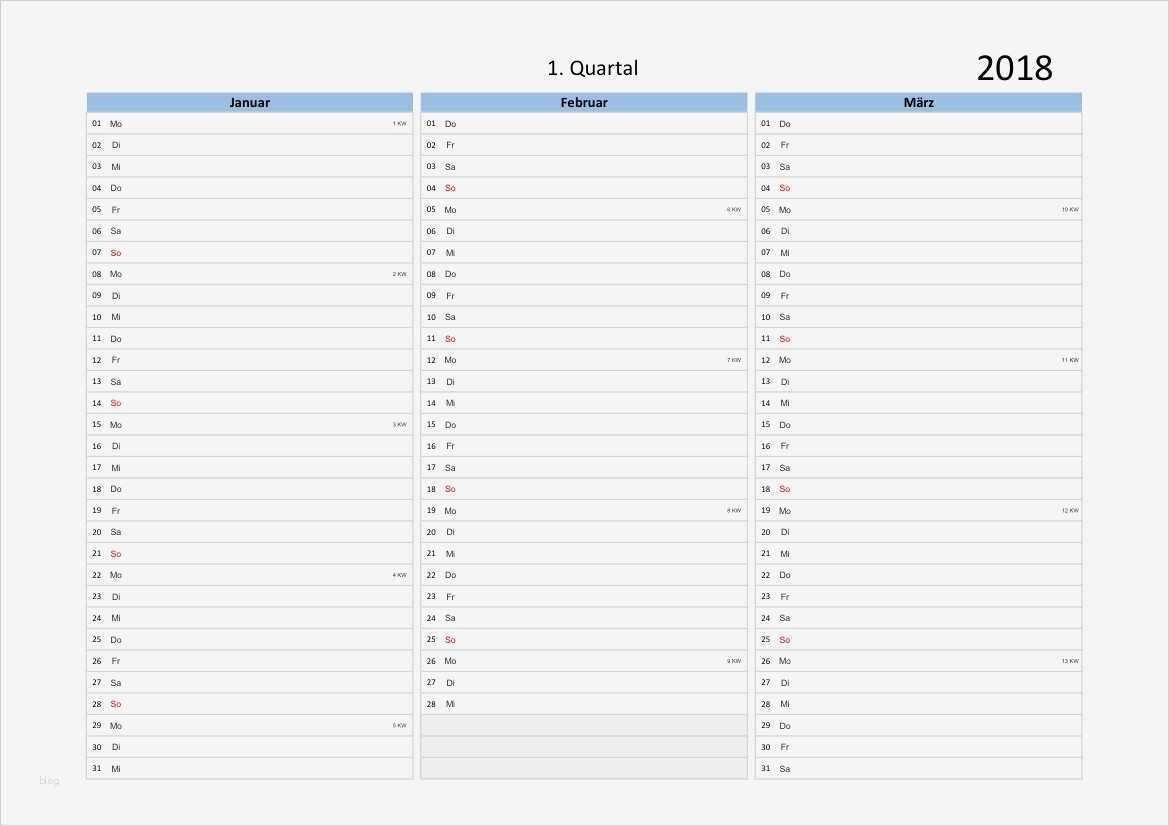Click the 28 Mi row in Februar
The width and height of the screenshot is (1169, 826).
pos(583,704)
